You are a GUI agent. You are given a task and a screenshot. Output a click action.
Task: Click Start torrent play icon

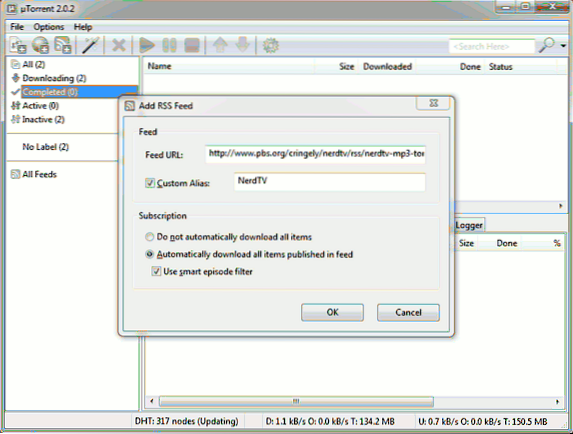147,45
